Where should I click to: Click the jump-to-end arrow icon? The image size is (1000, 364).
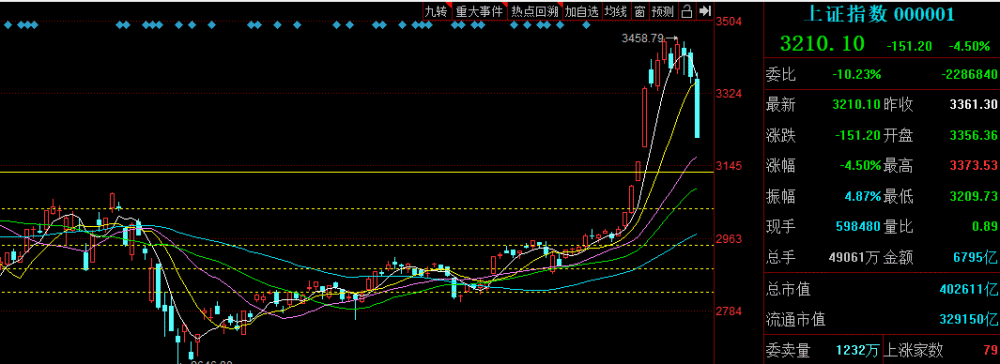click(705, 11)
